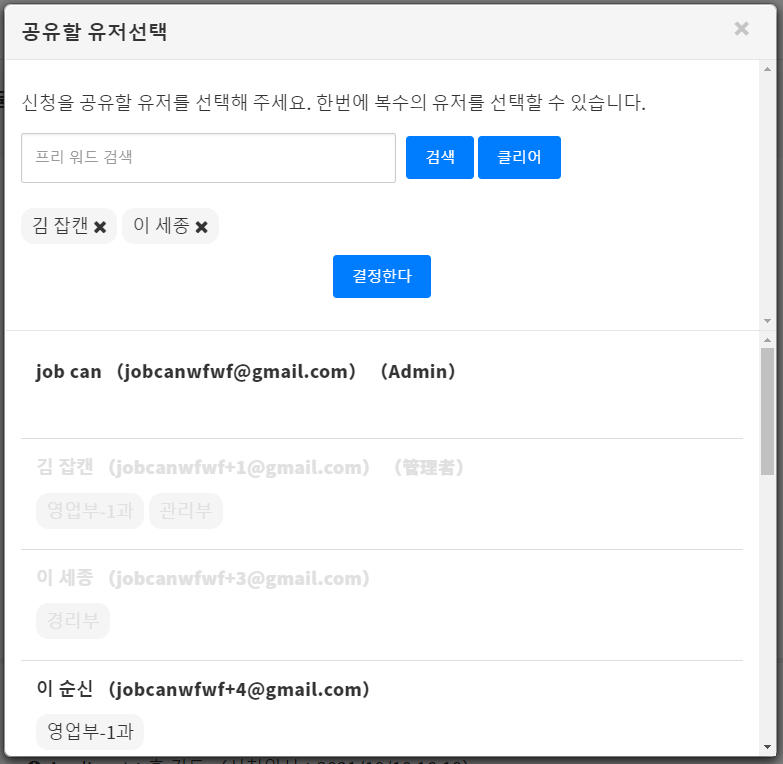
Task: Select user 이 순신 in the list
Action: coord(203,689)
